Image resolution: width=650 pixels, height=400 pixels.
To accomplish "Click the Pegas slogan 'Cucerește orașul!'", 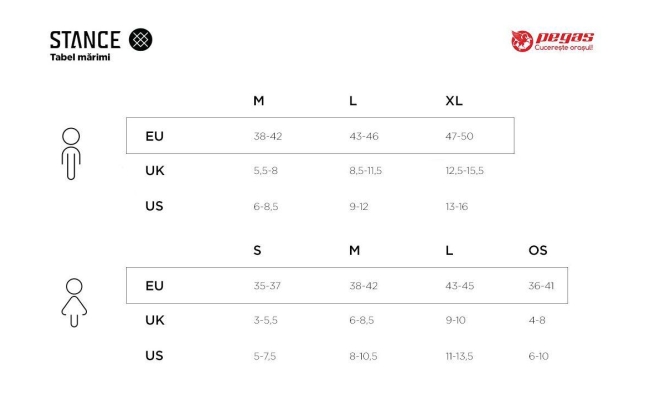I will tap(563, 48).
